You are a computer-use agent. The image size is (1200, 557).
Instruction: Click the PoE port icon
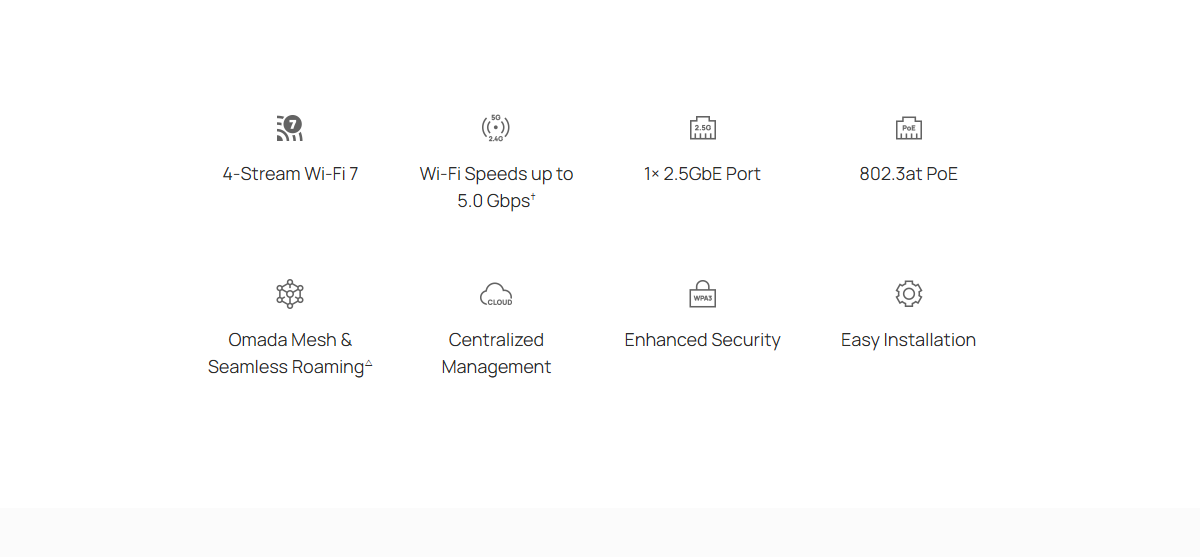(x=908, y=128)
